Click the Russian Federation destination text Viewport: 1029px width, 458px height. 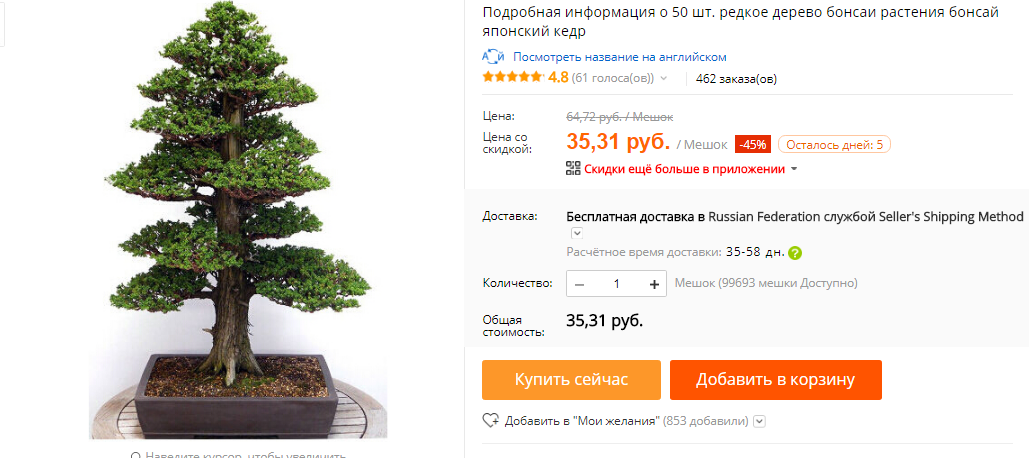[x=764, y=217]
